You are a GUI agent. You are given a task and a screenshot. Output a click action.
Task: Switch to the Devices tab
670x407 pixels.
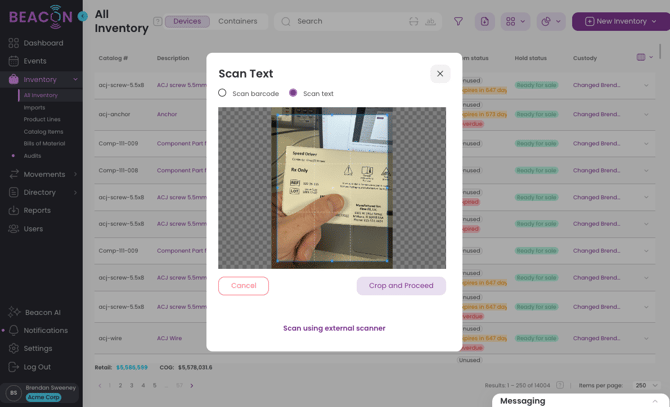pyautogui.click(x=187, y=21)
